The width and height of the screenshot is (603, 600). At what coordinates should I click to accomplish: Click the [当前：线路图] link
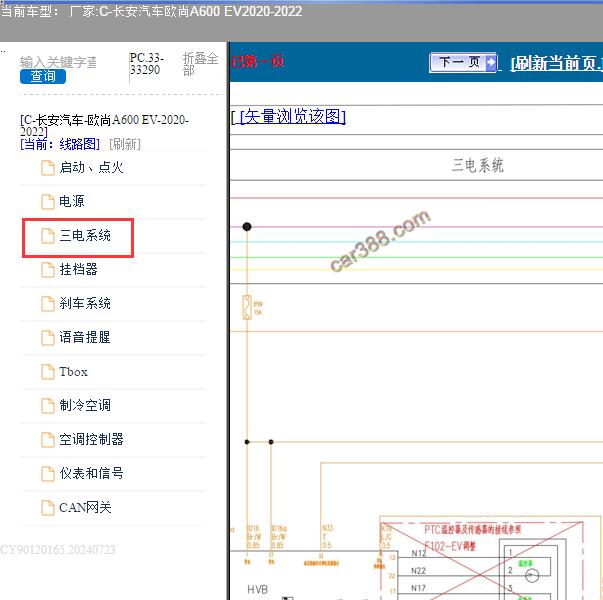pyautogui.click(x=60, y=145)
